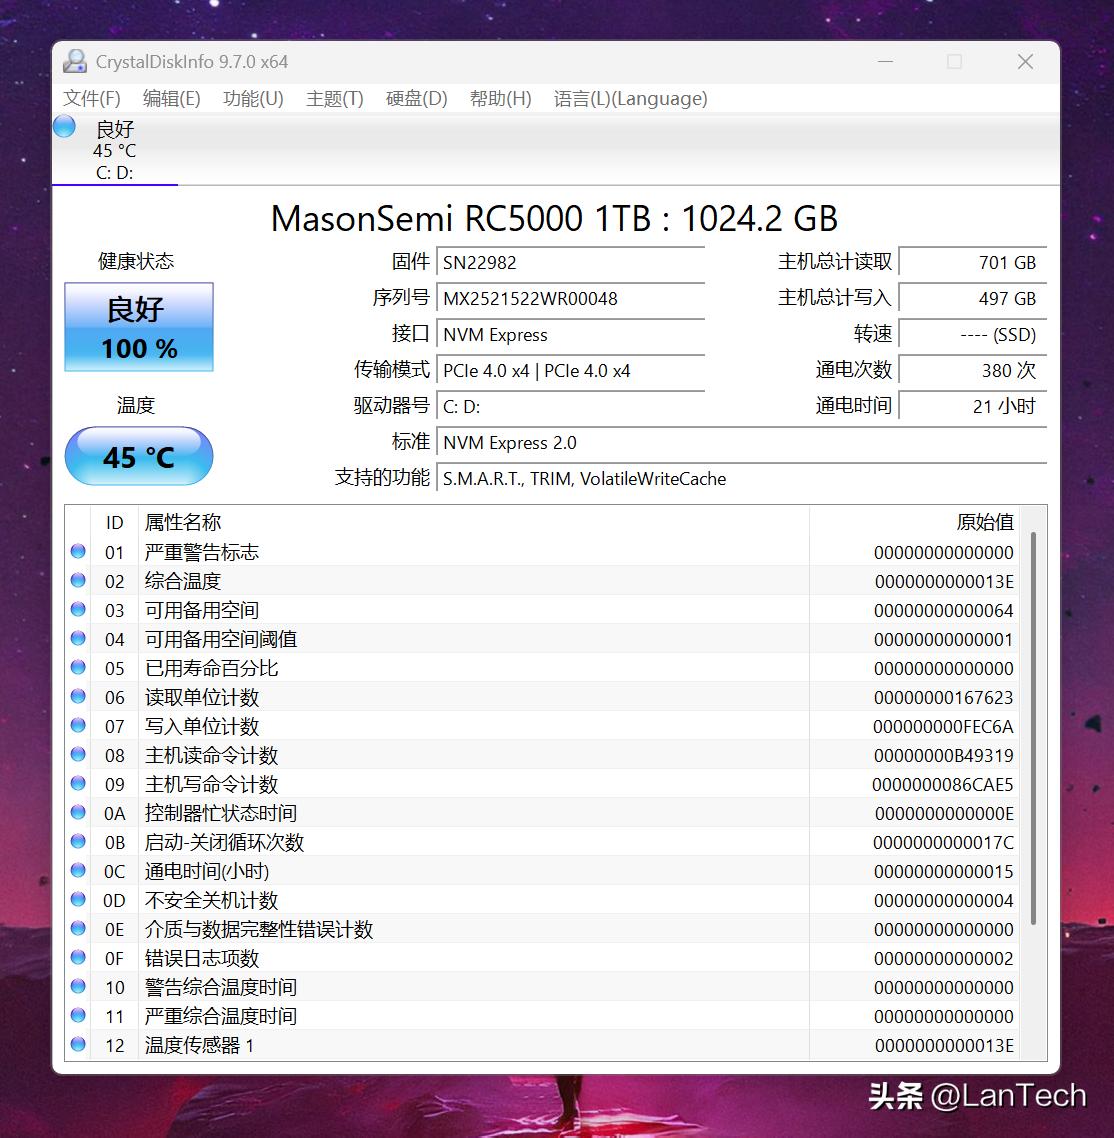Image resolution: width=1114 pixels, height=1138 pixels.
Task: Select the 综合温度 attribute name
Action: tap(183, 581)
